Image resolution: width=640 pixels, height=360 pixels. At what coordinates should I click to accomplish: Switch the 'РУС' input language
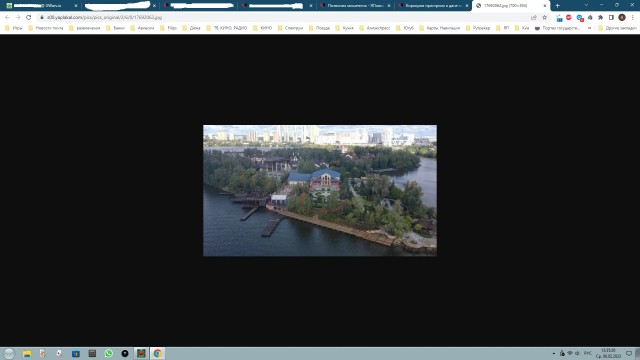pyautogui.click(x=588, y=353)
